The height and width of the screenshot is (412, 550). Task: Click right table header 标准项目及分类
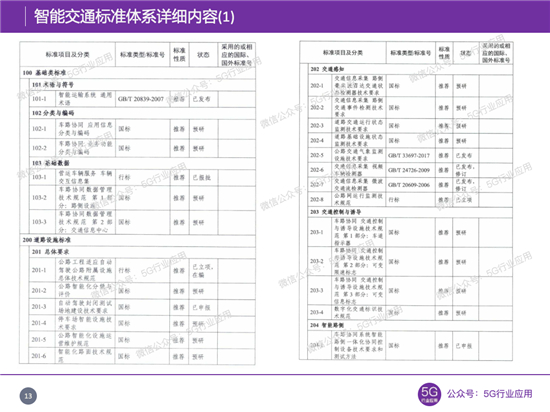click(343, 53)
